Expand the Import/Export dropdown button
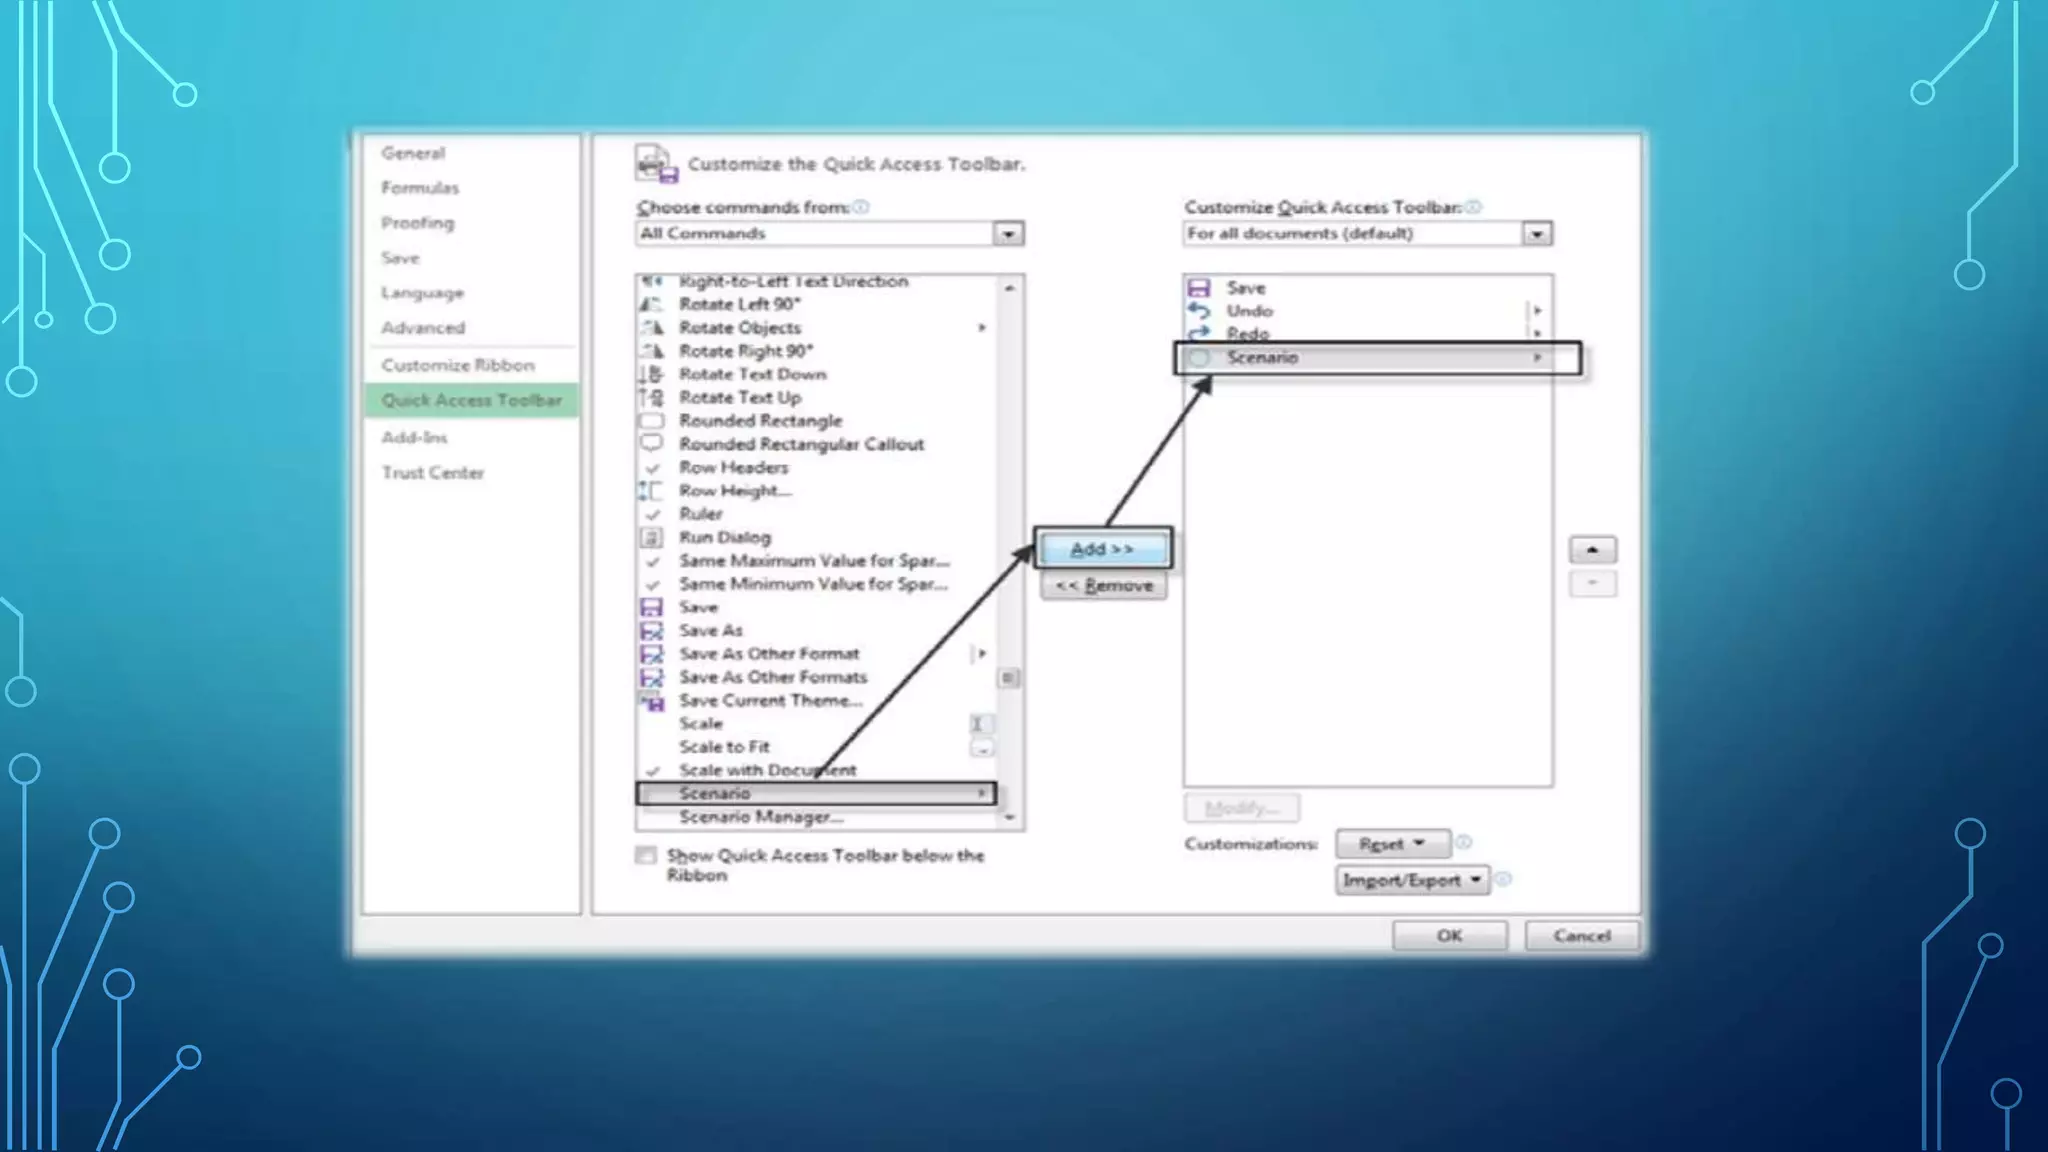This screenshot has height=1152, width=2048. [x=1412, y=880]
